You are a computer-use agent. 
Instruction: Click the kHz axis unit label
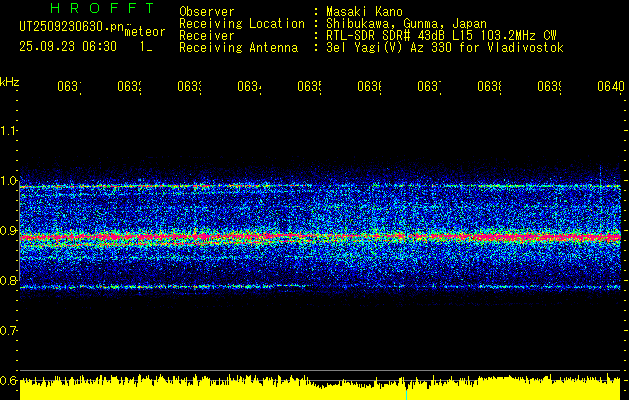9,82
